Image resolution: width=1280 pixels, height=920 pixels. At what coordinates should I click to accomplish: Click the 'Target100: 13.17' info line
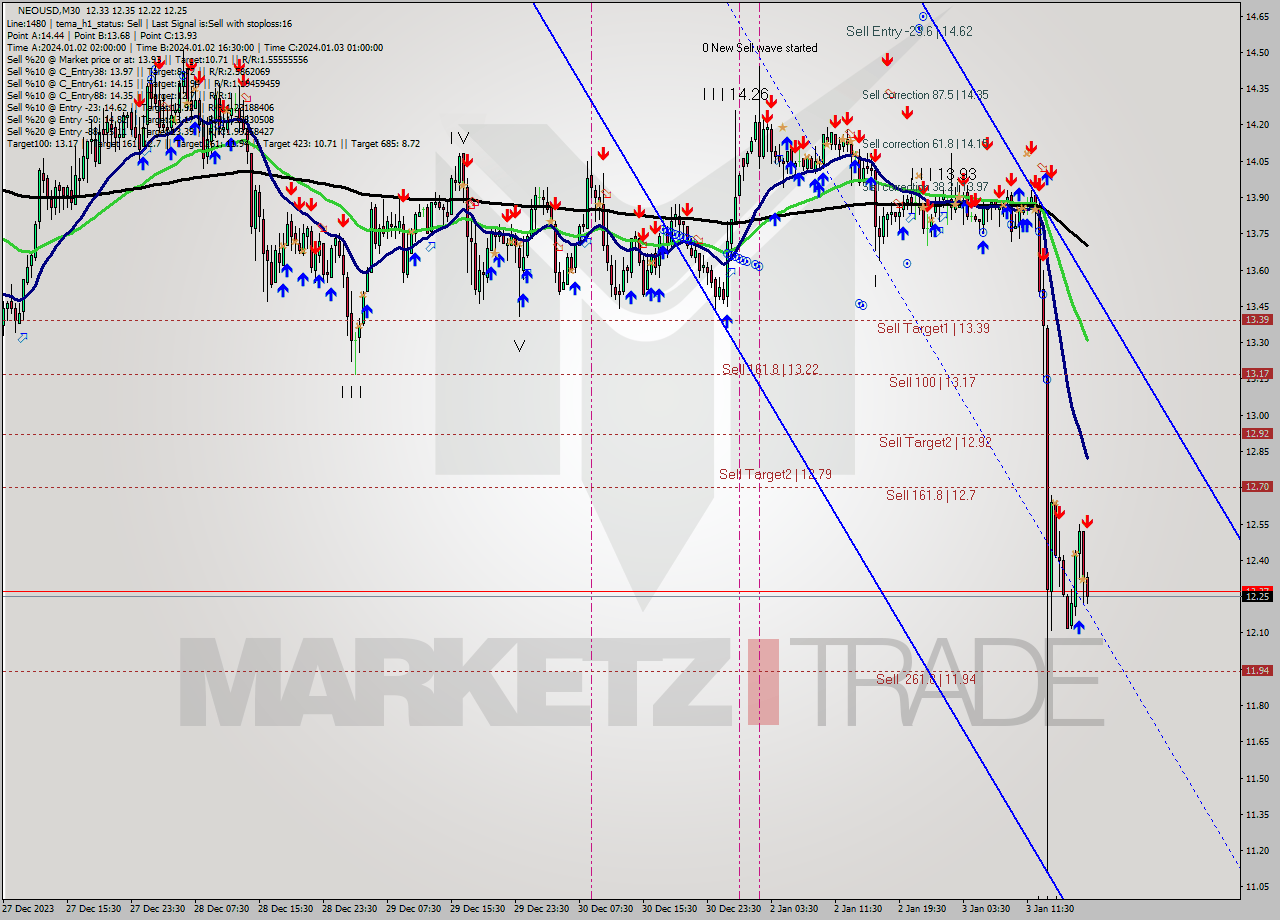coord(213,143)
